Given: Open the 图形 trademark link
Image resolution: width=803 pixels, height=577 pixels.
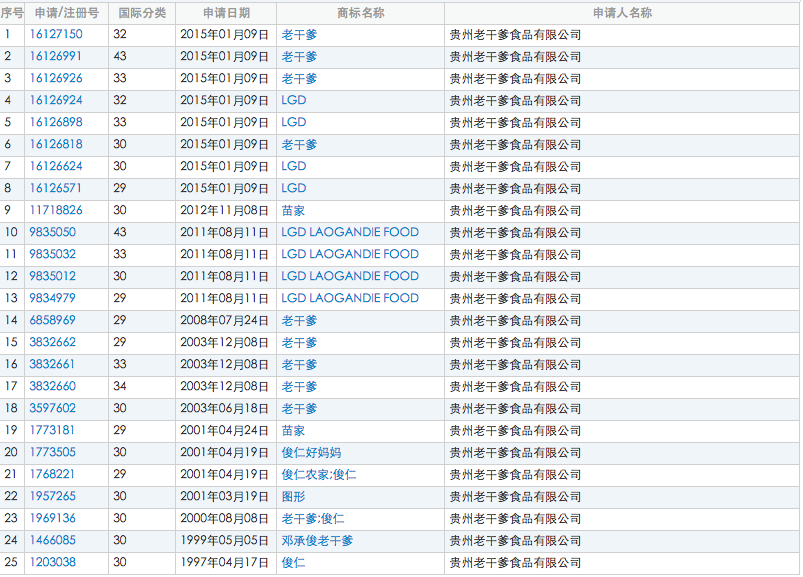Looking at the screenshot, I should click(x=293, y=497).
